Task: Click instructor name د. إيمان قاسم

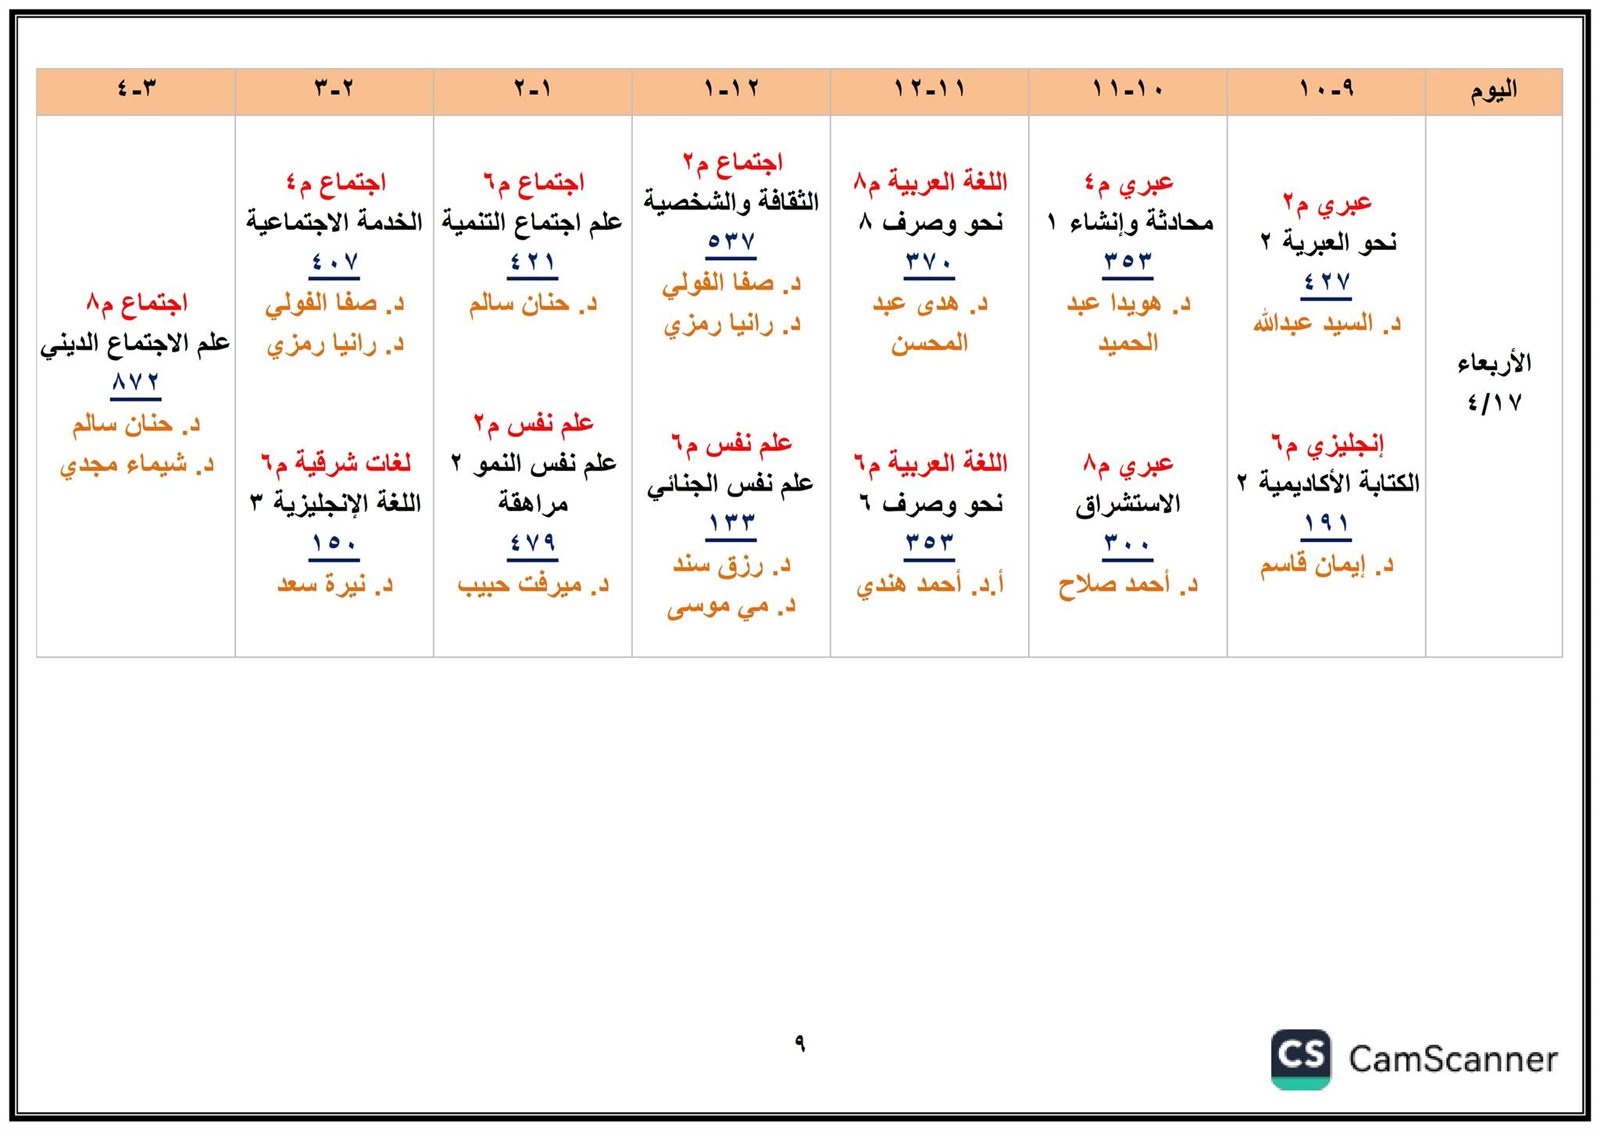Action: pyautogui.click(x=1326, y=565)
